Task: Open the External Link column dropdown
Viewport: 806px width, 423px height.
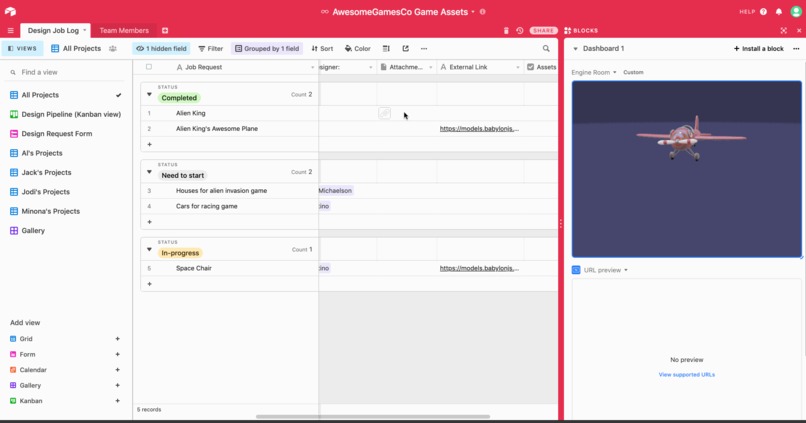Action: click(x=518, y=67)
